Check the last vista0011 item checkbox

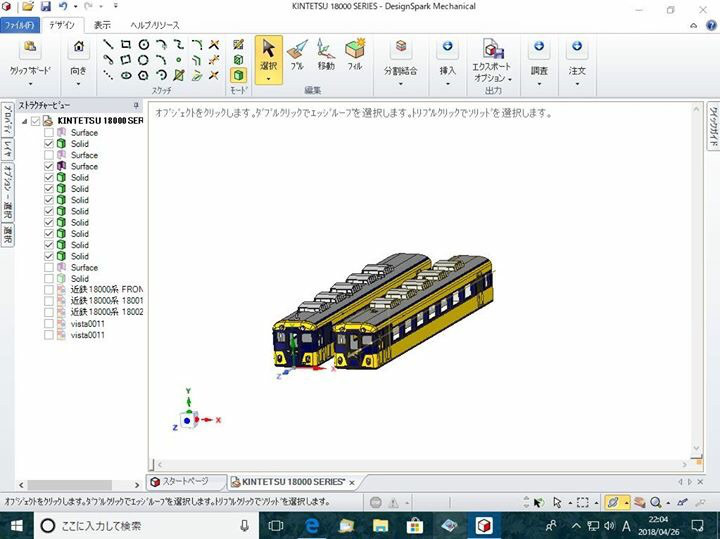coord(49,335)
